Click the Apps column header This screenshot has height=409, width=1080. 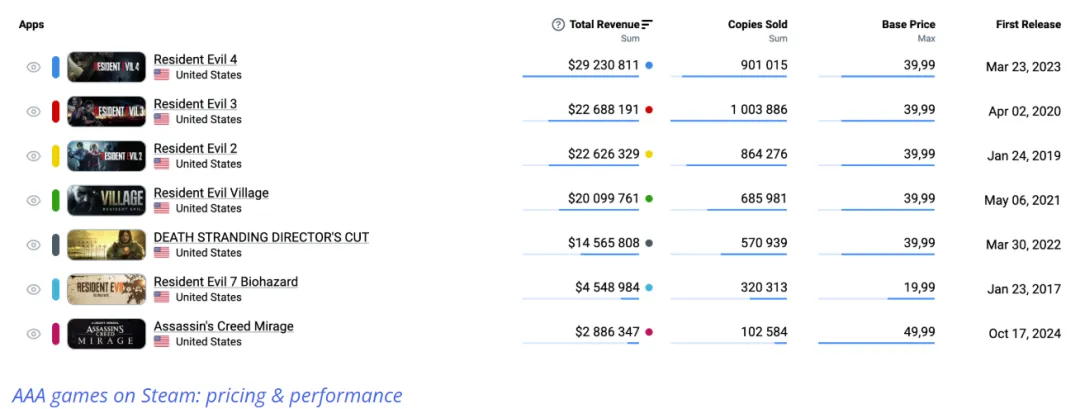(x=31, y=25)
